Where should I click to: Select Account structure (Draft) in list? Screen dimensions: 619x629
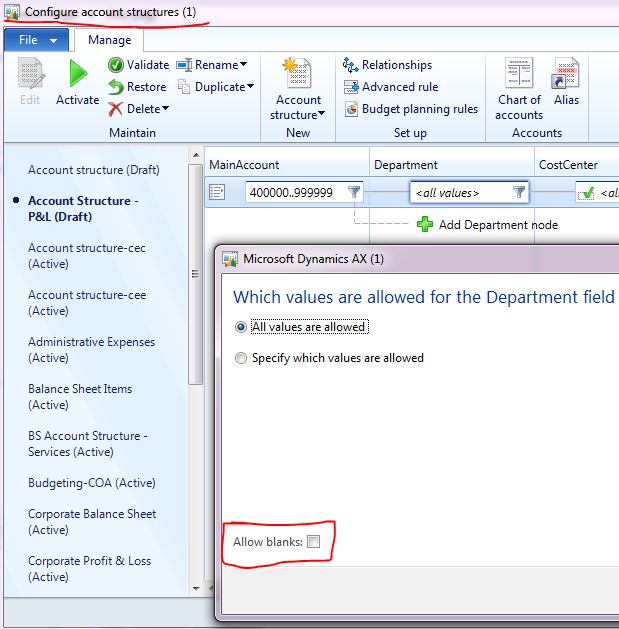[x=94, y=170]
